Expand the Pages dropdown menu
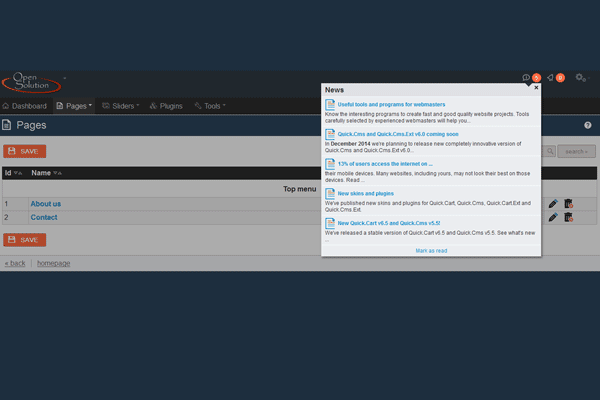Viewport: 600px width, 400px height. click(x=75, y=105)
